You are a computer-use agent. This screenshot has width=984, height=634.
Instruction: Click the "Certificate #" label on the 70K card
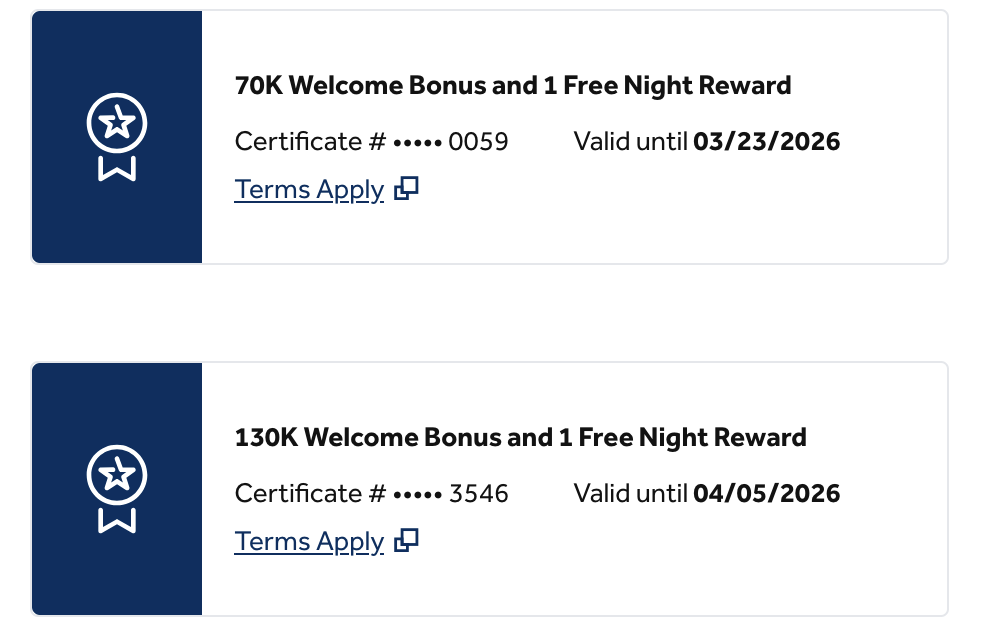coord(310,142)
